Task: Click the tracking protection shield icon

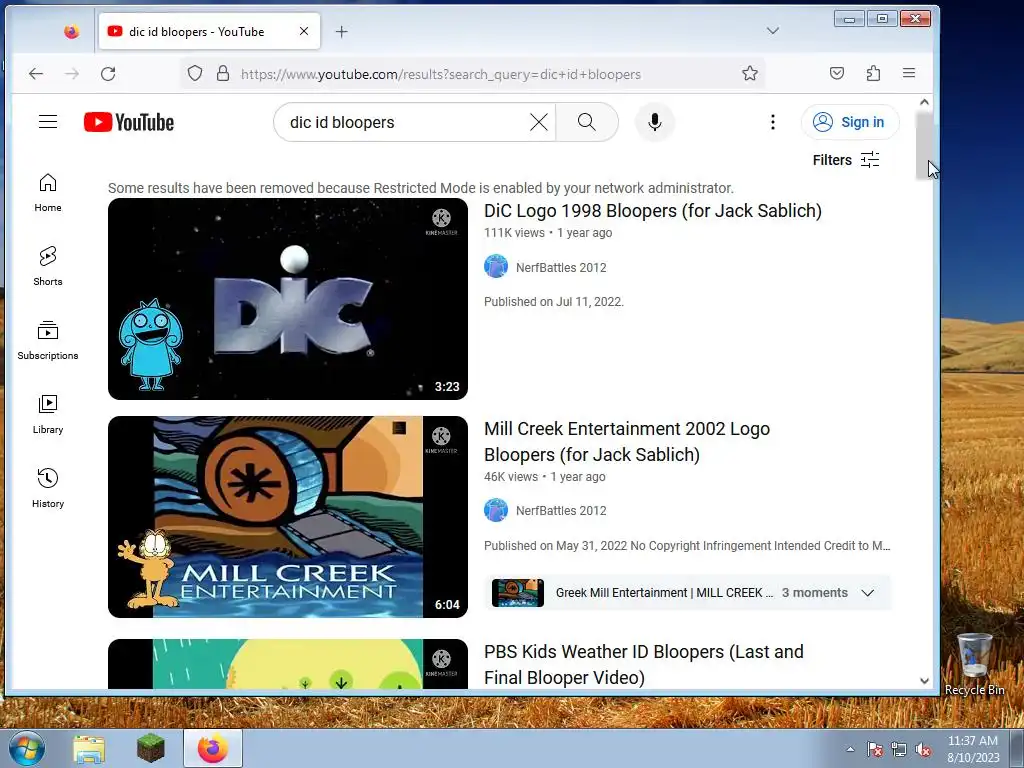Action: 195,73
